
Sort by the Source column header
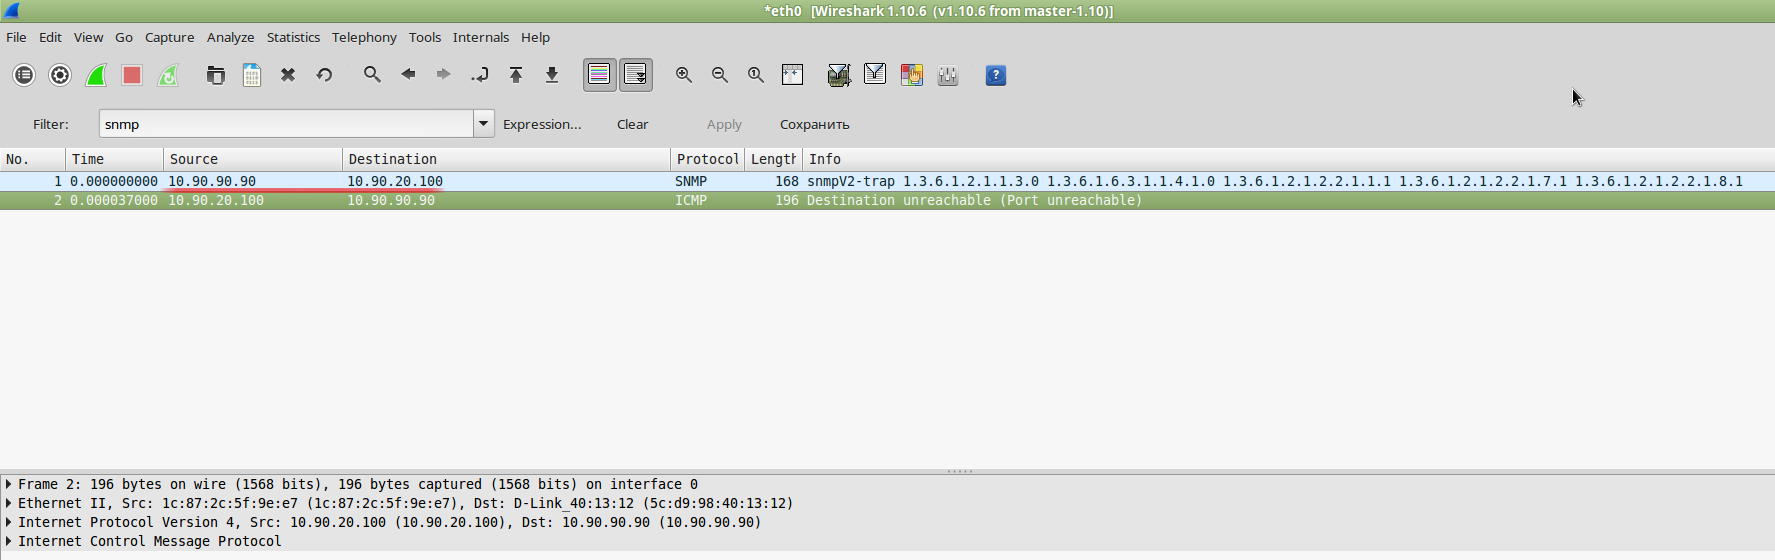253,159
